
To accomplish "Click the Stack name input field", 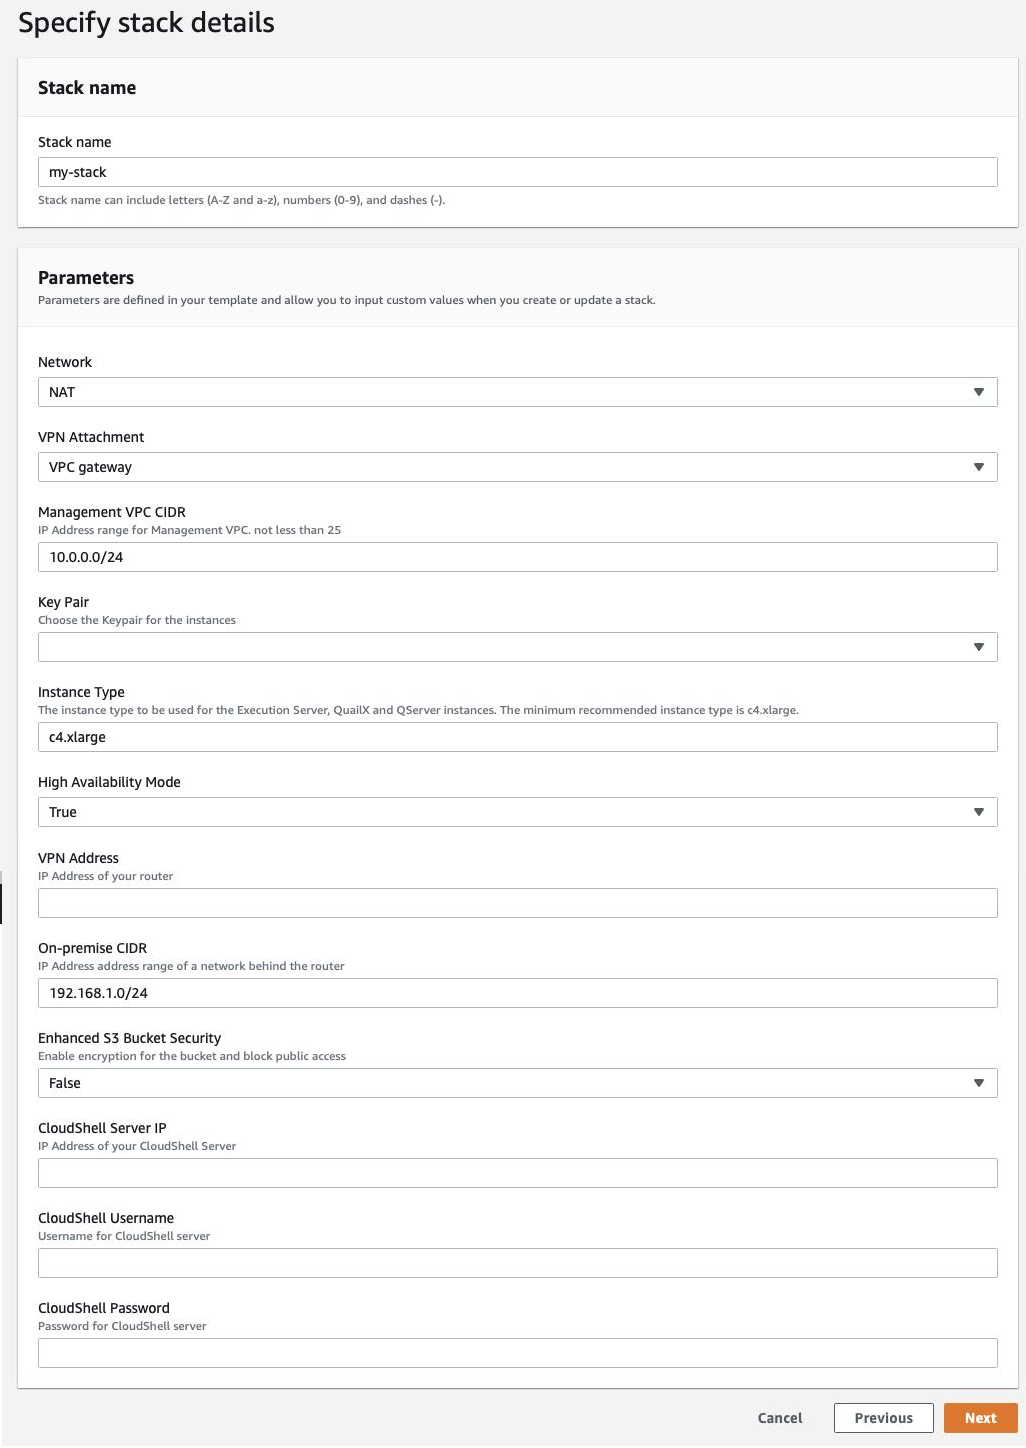I will pos(517,172).
